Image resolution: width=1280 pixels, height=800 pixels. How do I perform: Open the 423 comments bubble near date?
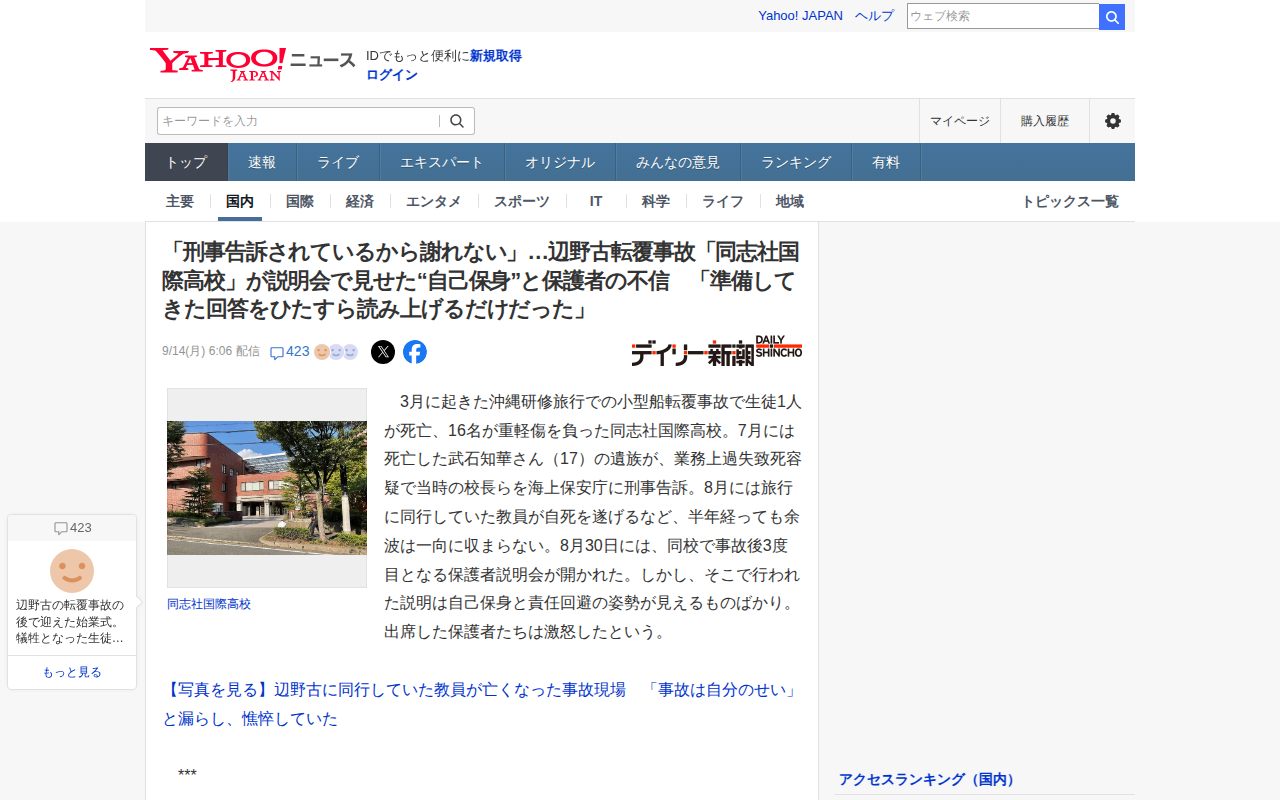(x=290, y=352)
